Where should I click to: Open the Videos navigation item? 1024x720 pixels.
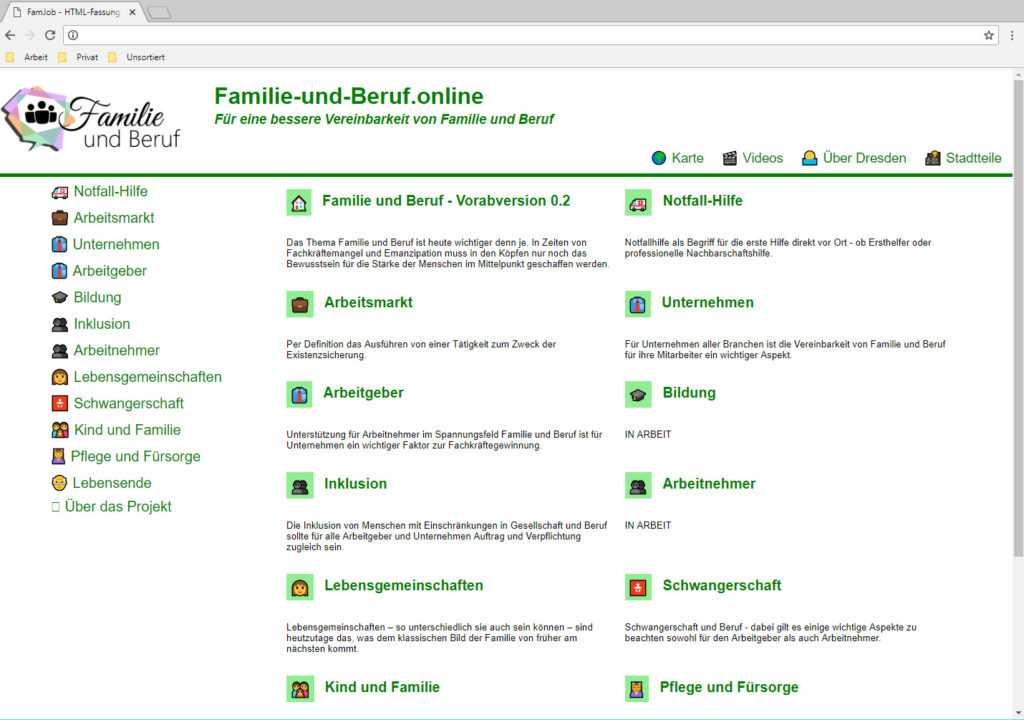point(753,158)
